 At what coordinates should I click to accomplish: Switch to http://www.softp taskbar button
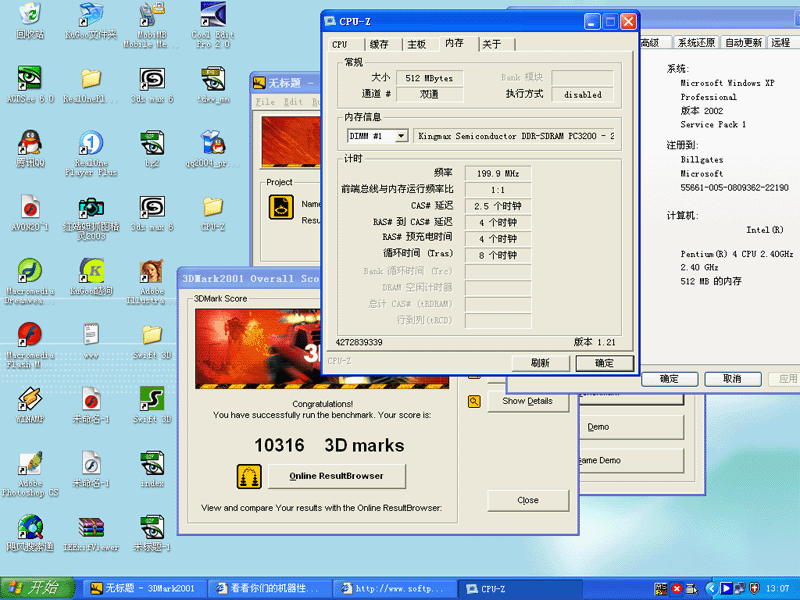pyautogui.click(x=394, y=588)
